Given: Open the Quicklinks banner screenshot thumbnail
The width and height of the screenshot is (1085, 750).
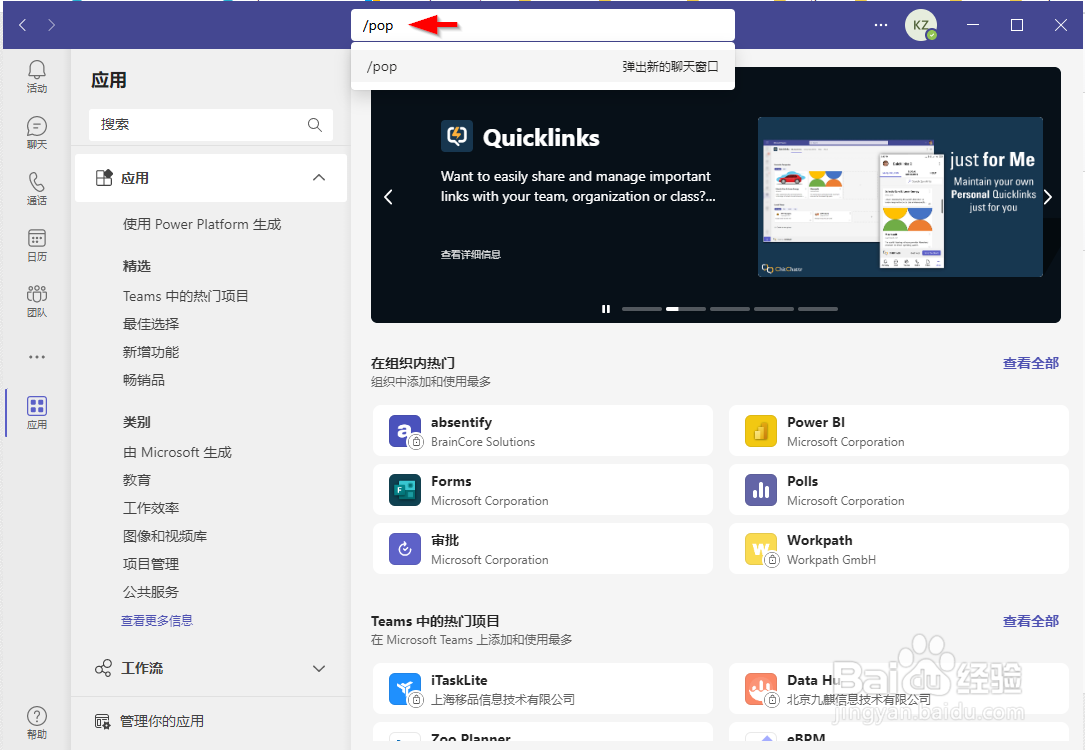Looking at the screenshot, I should click(x=900, y=197).
